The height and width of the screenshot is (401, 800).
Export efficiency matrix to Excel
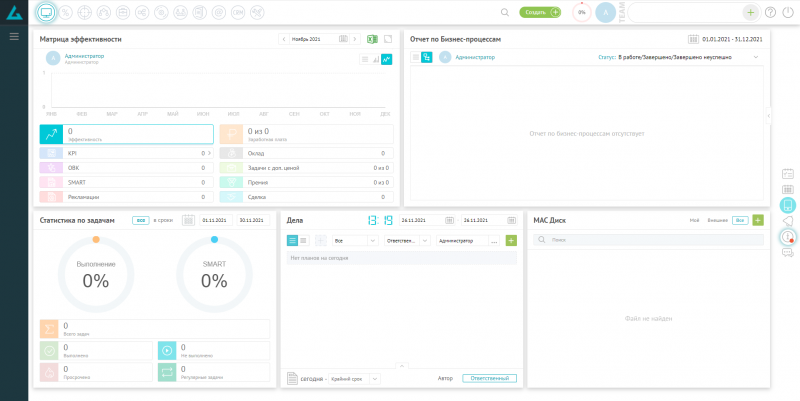coord(372,38)
